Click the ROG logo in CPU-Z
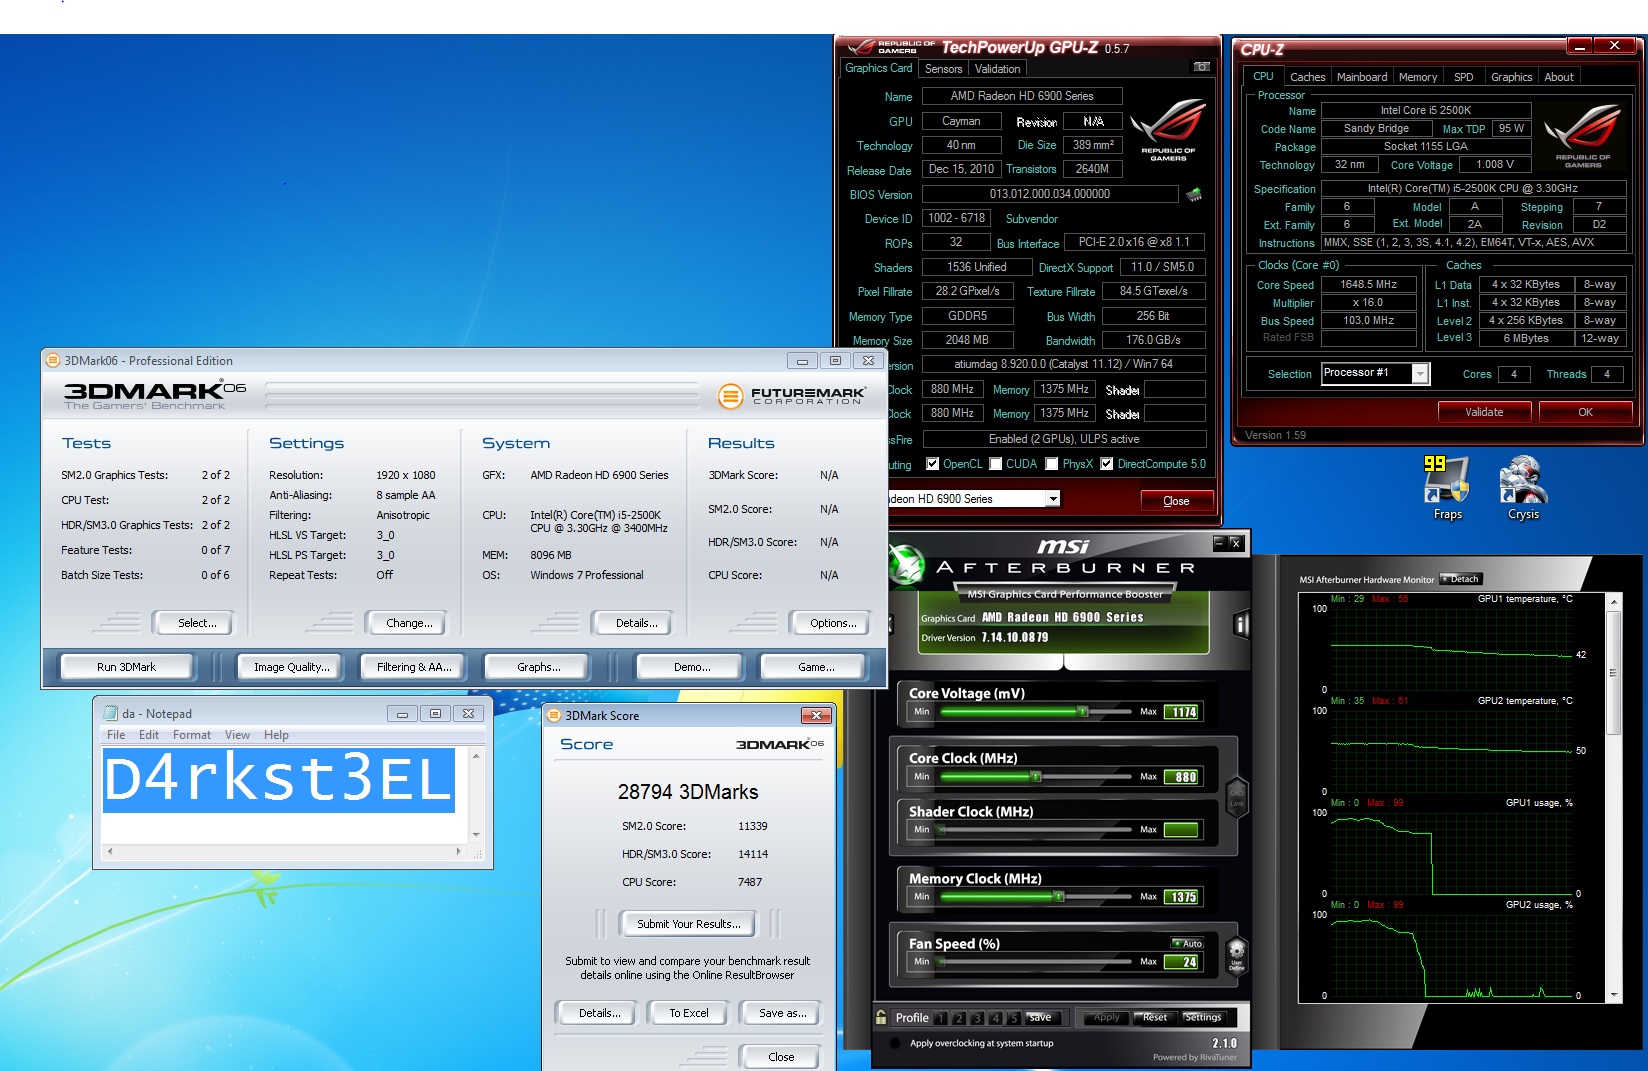The image size is (1648, 1071). tap(1583, 135)
